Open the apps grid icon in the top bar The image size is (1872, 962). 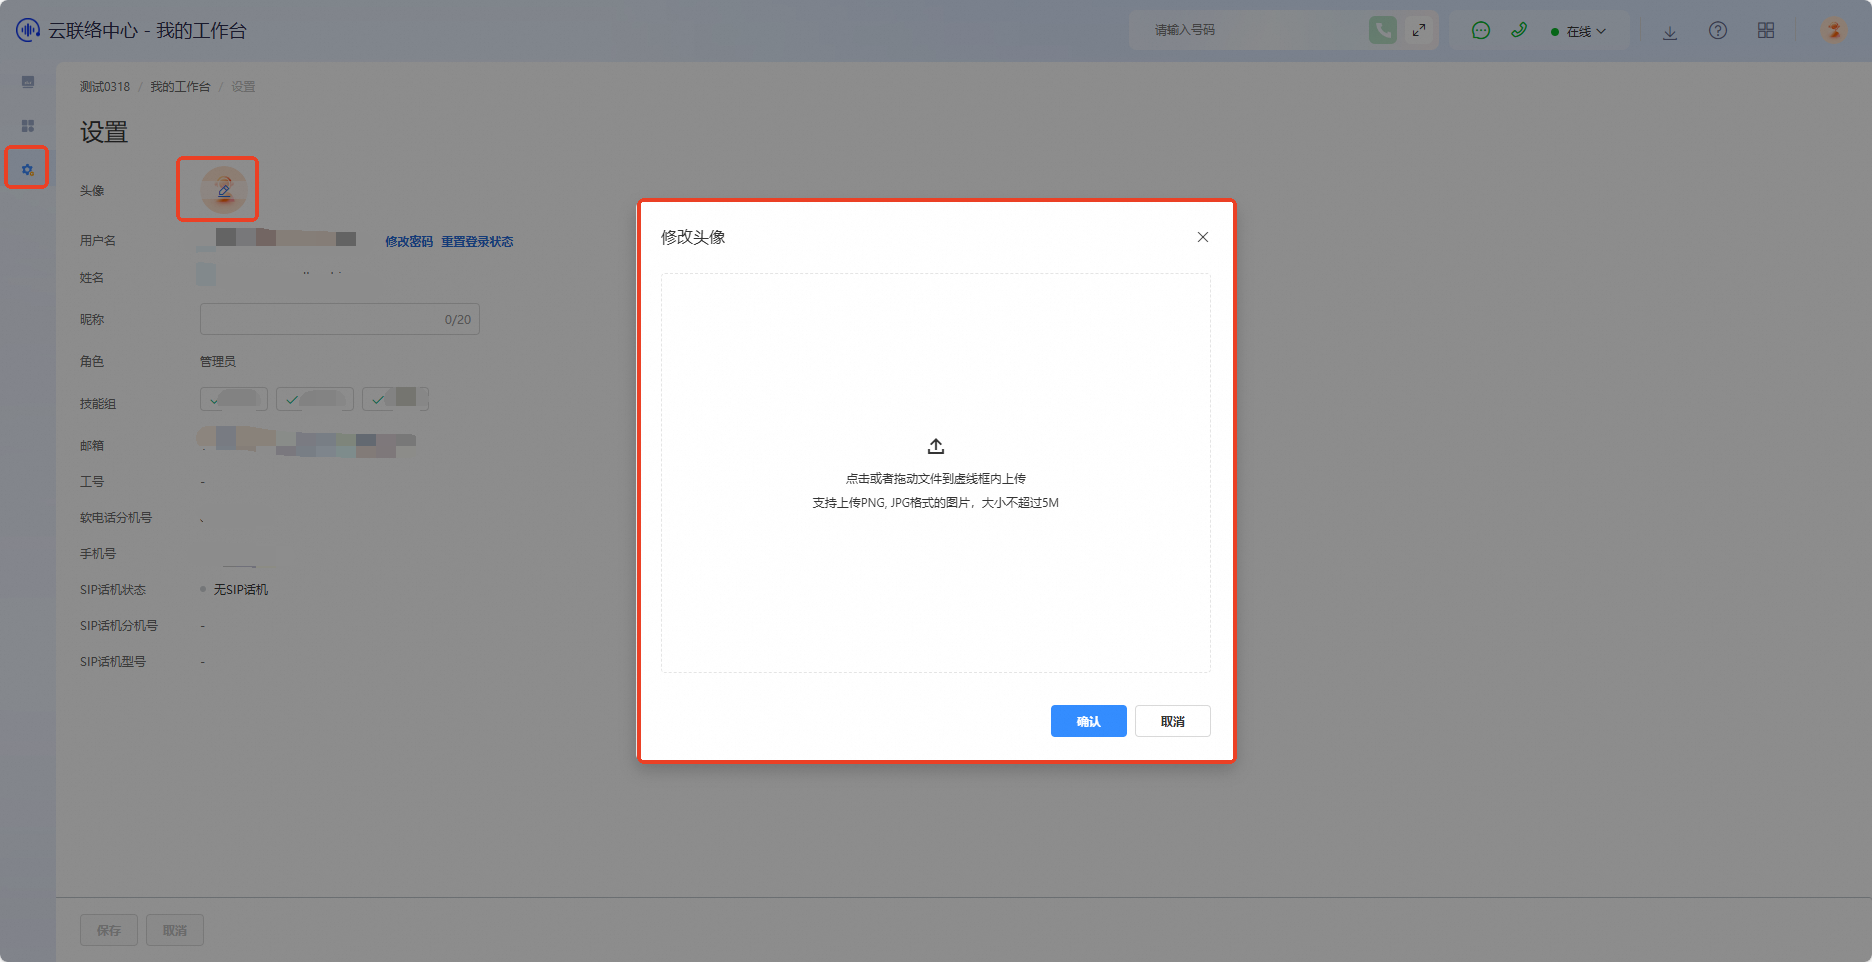(x=1766, y=31)
